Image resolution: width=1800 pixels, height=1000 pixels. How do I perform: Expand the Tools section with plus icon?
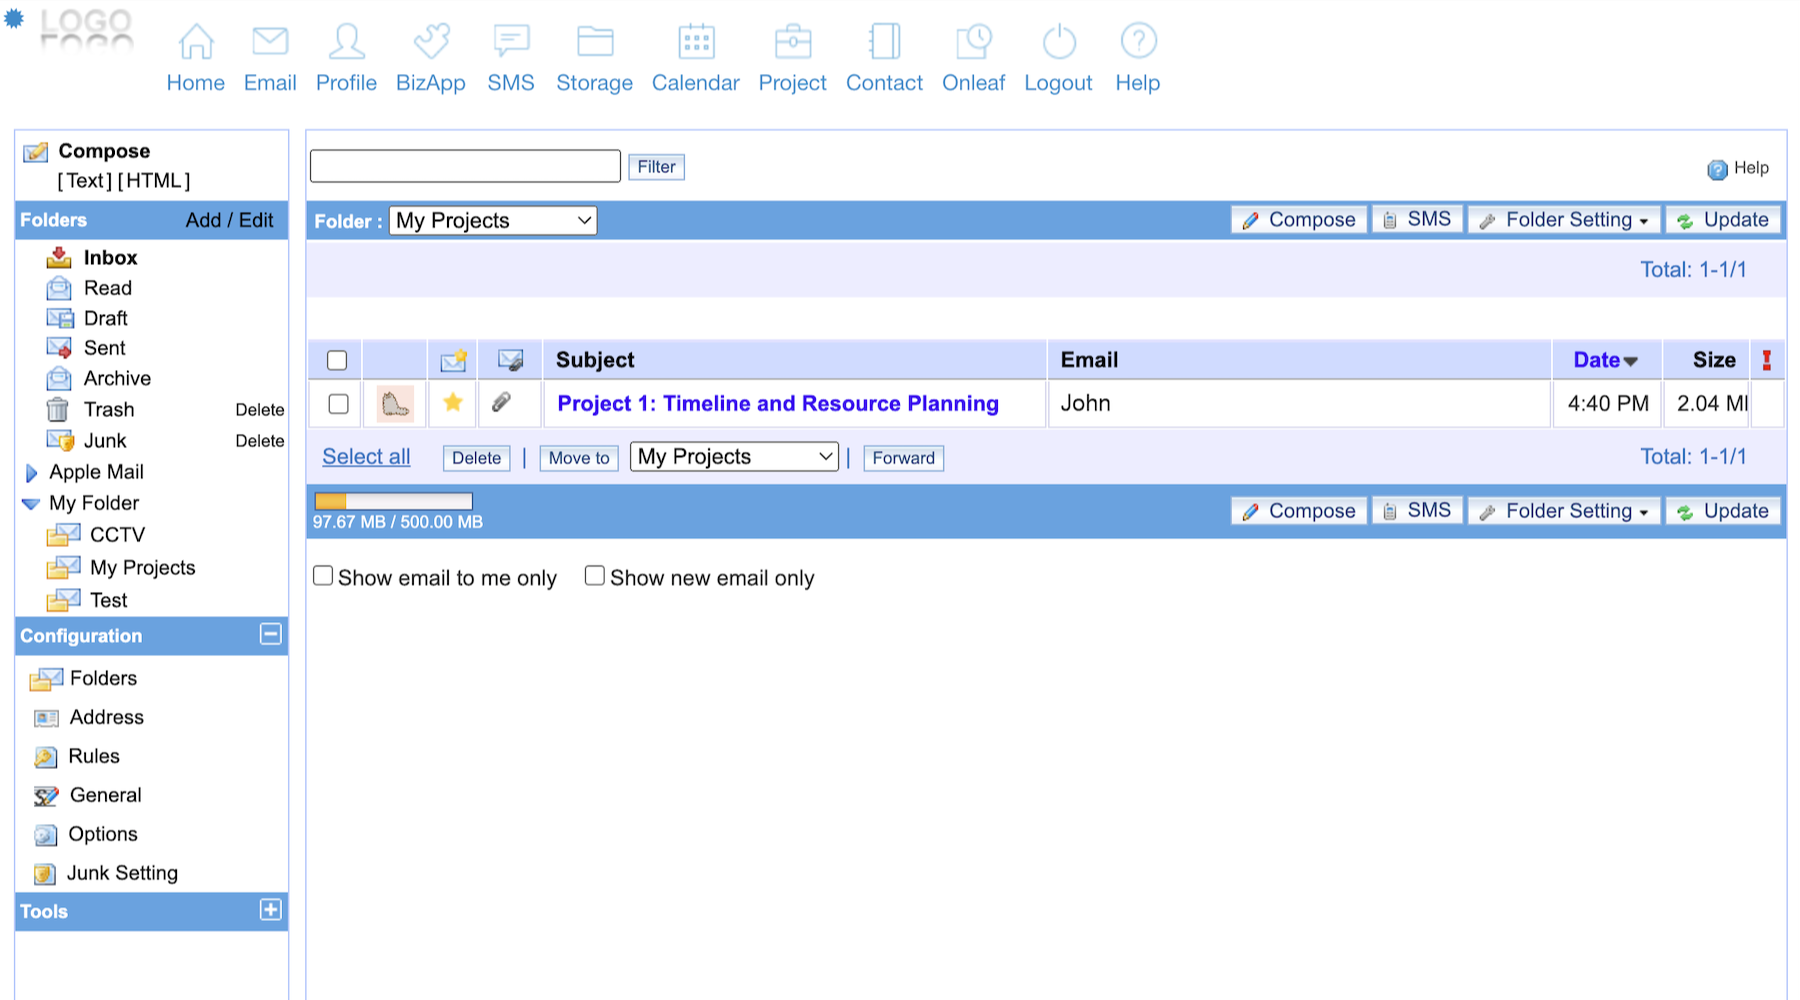pyautogui.click(x=270, y=910)
